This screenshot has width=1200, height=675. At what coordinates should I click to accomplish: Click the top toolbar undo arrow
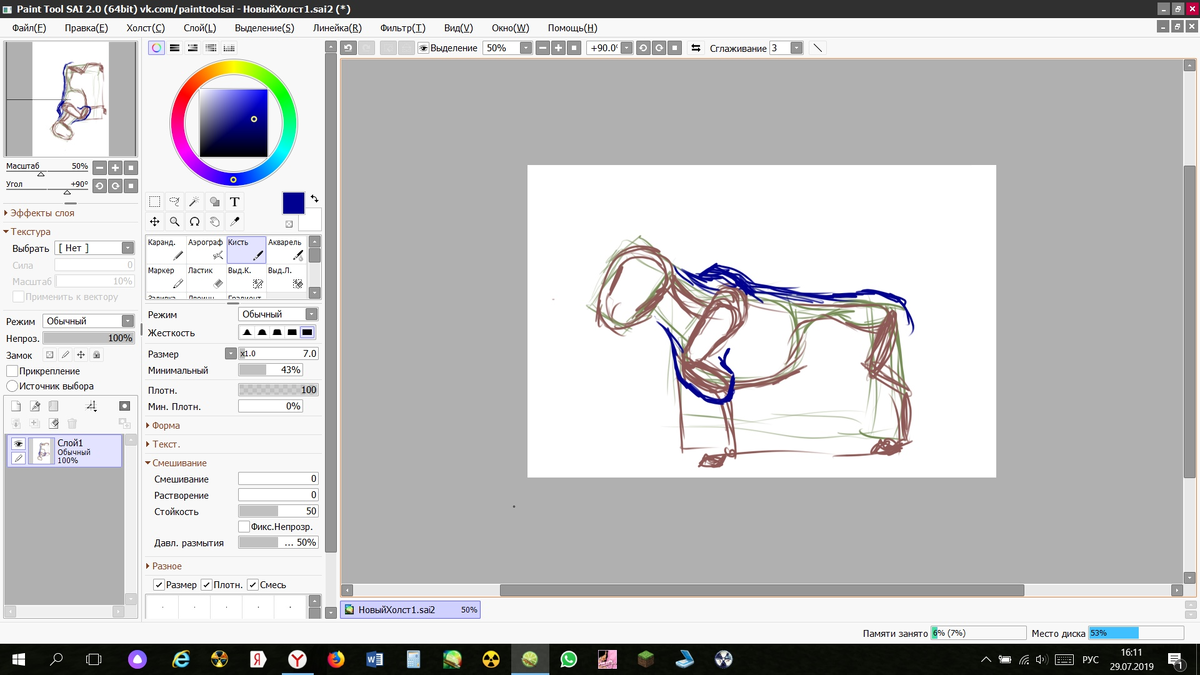[348, 48]
